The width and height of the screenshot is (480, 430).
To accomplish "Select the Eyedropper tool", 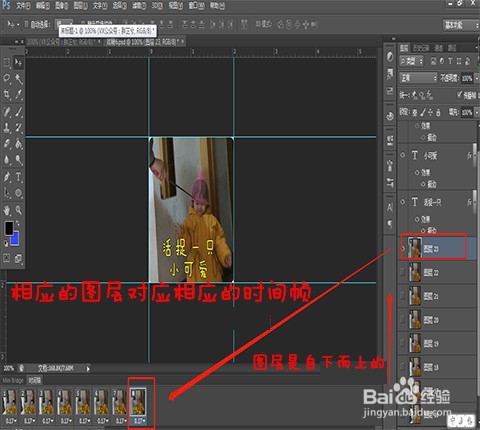I will click(x=18, y=95).
